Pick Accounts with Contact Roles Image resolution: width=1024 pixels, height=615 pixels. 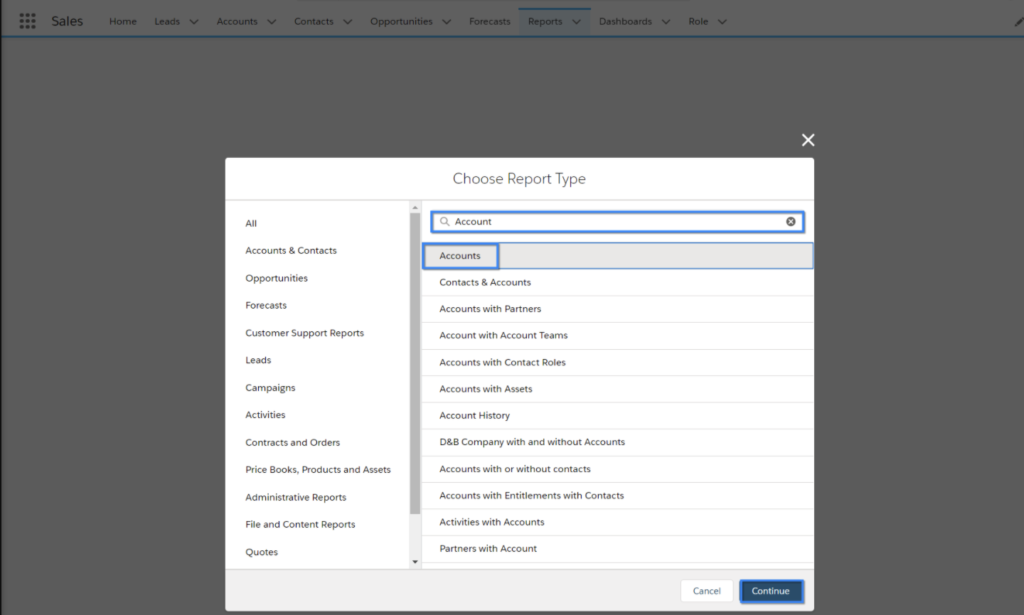(x=617, y=362)
